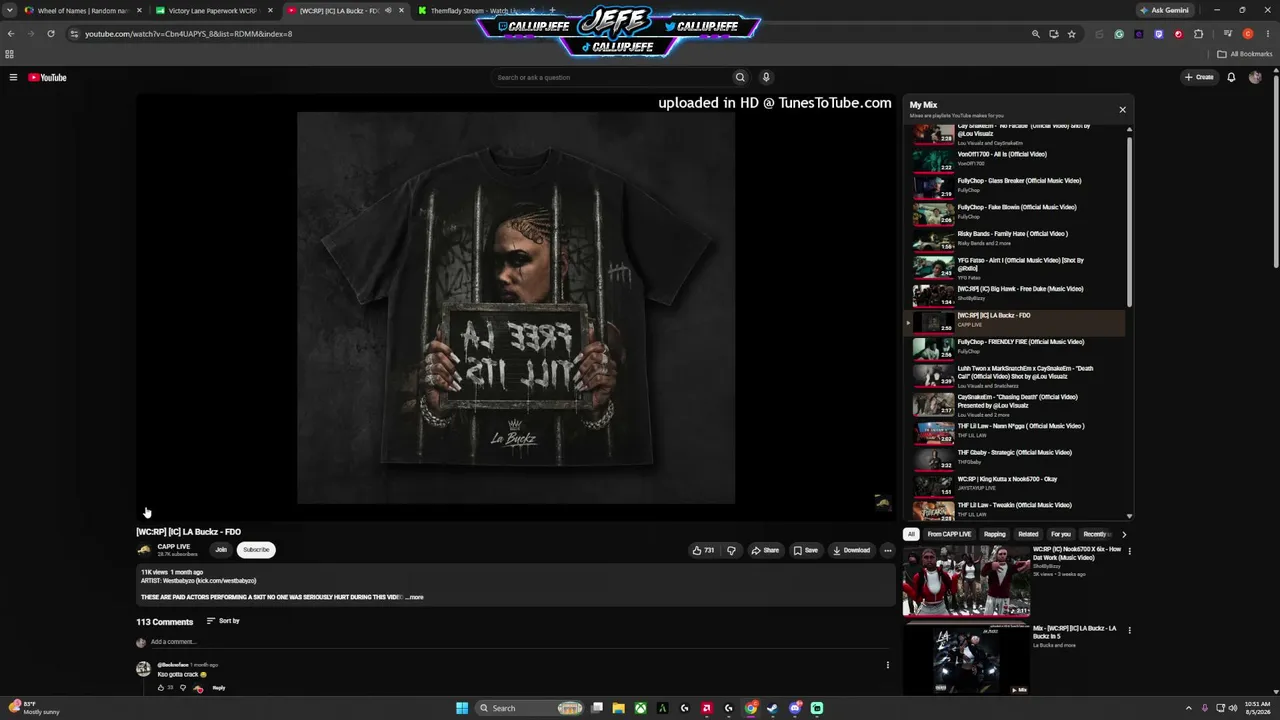The image size is (1280, 720).
Task: Open All Bookmarks folder
Action: (1245, 54)
